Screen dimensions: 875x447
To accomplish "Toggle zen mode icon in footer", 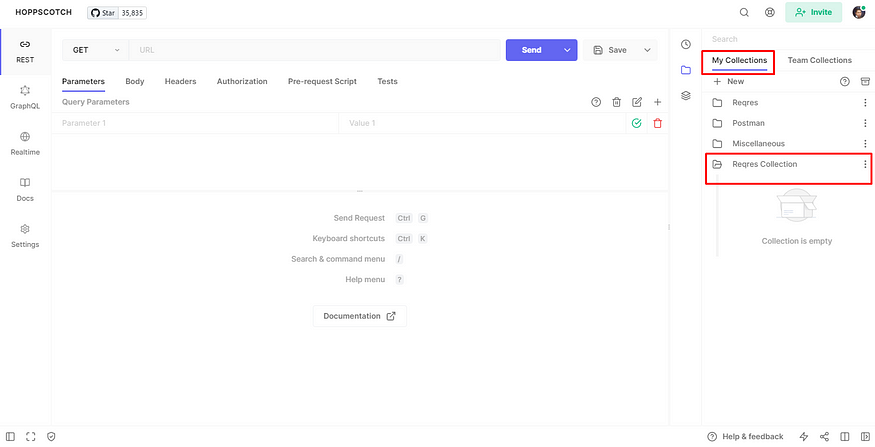I will tap(31, 436).
